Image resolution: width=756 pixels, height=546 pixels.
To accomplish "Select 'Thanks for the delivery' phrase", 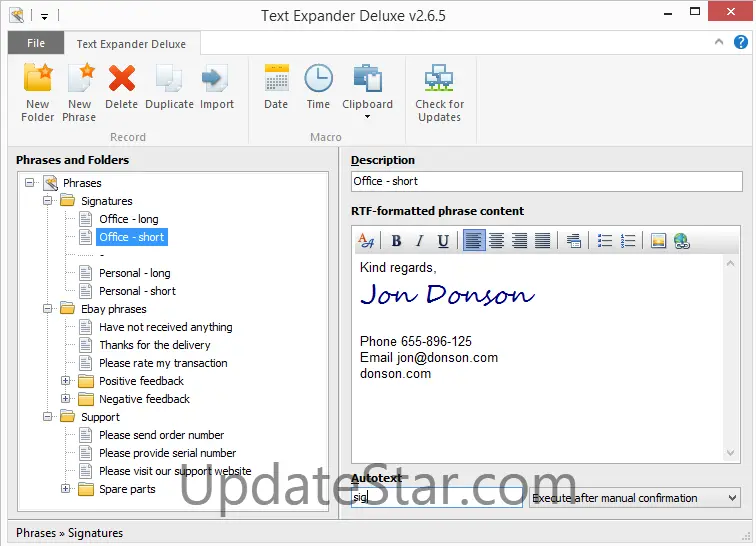I will pos(154,345).
